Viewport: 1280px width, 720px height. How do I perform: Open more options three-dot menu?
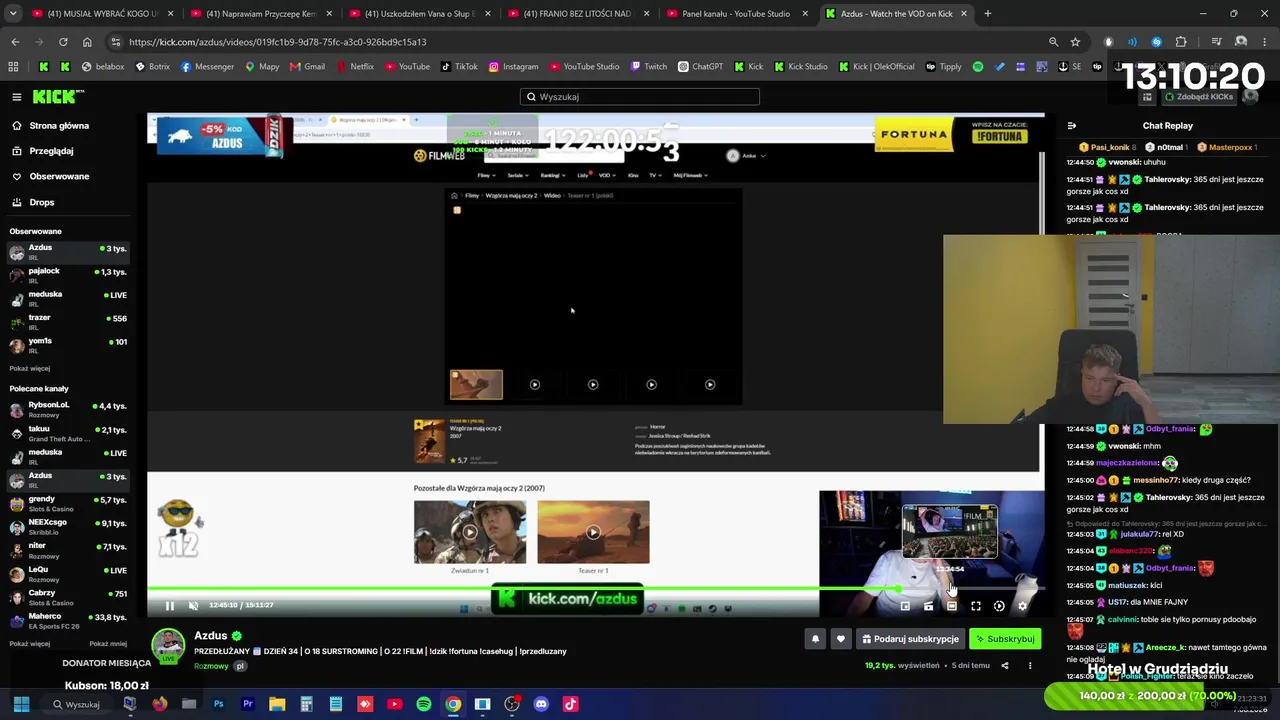(x=1030, y=666)
